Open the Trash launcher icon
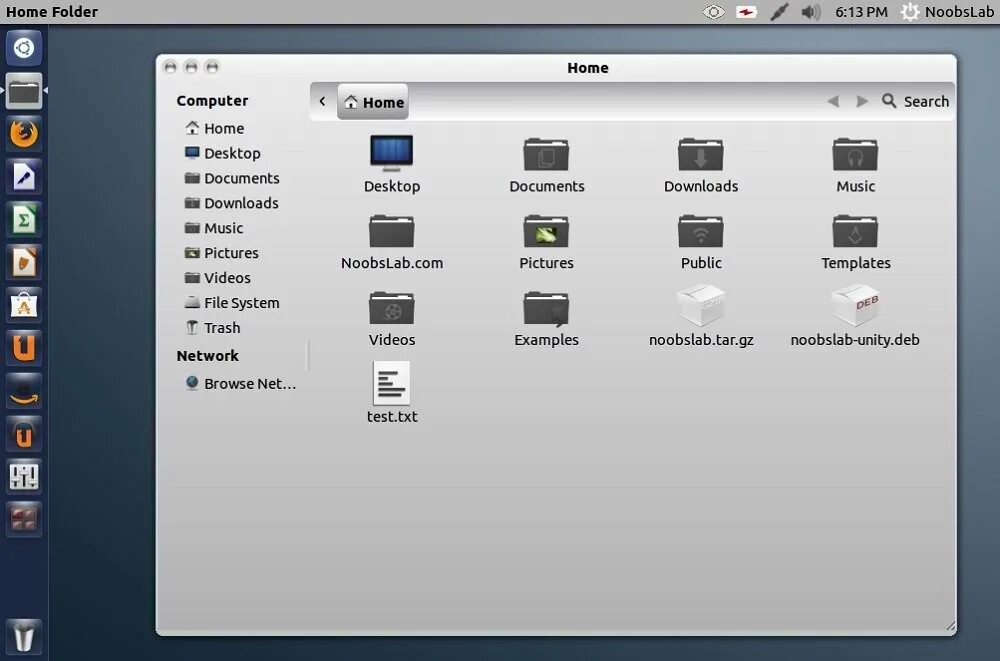This screenshot has height=661, width=1000. (x=24, y=636)
